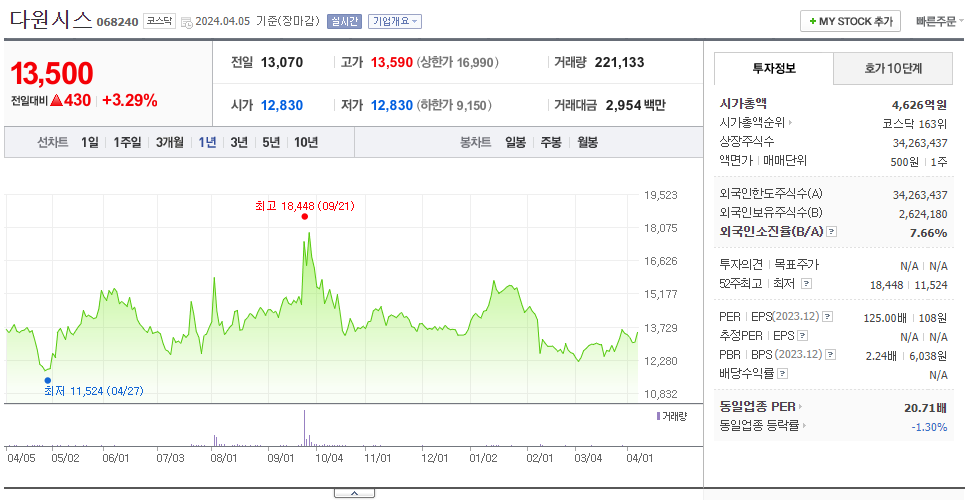This screenshot has height=500, width=968.
Task: Click the help icon beside 배당수익률
Action: pos(782,373)
